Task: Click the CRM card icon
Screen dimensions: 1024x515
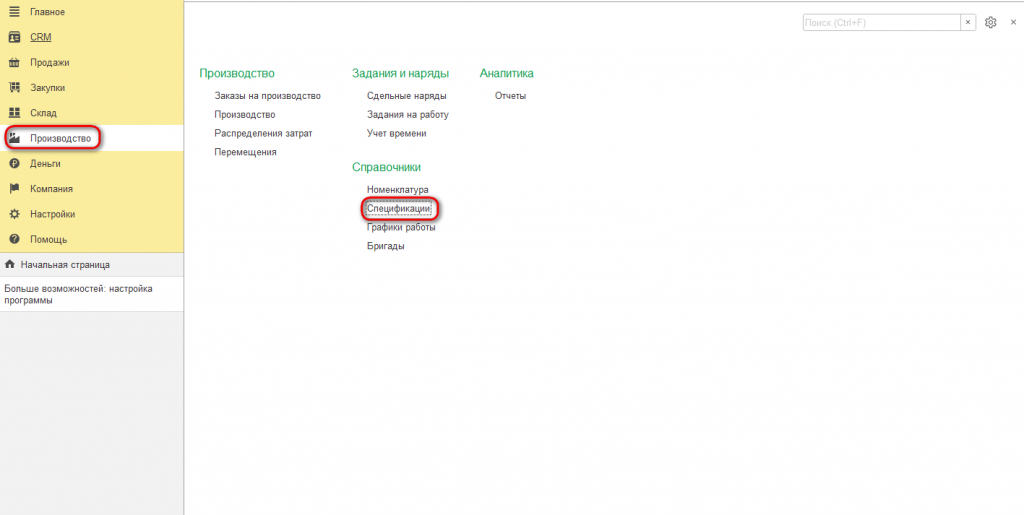Action: 14,37
